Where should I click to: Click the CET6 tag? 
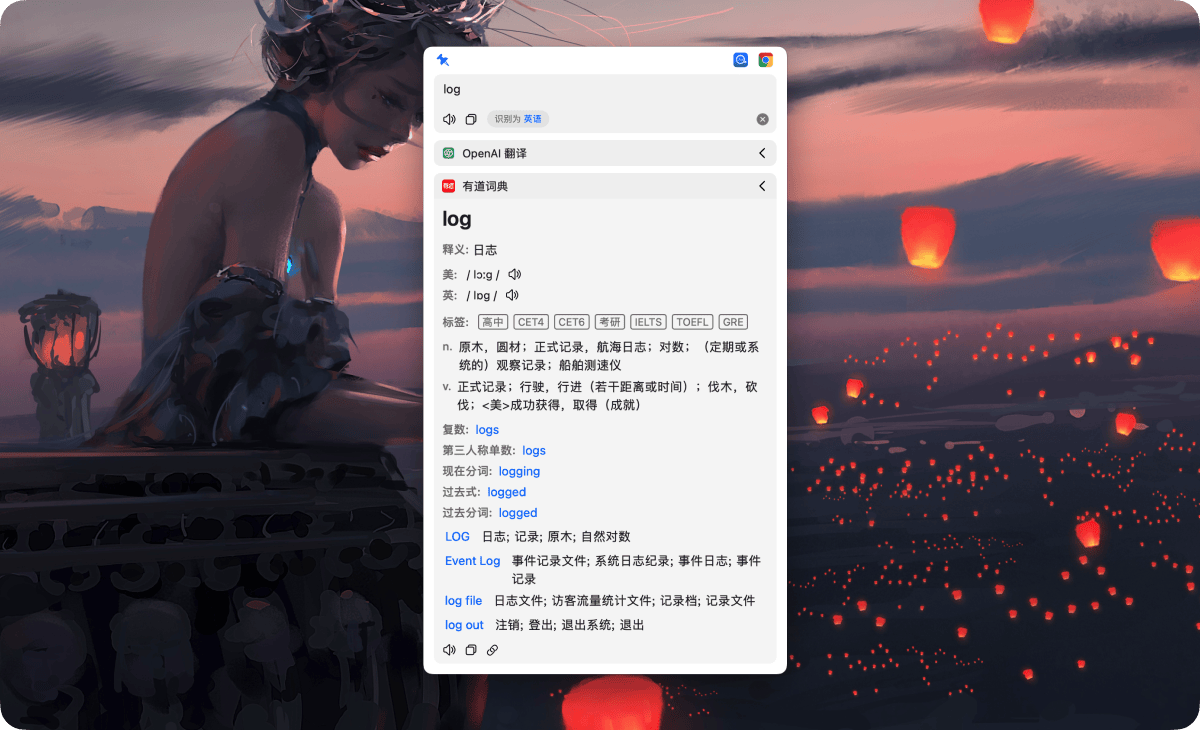571,322
